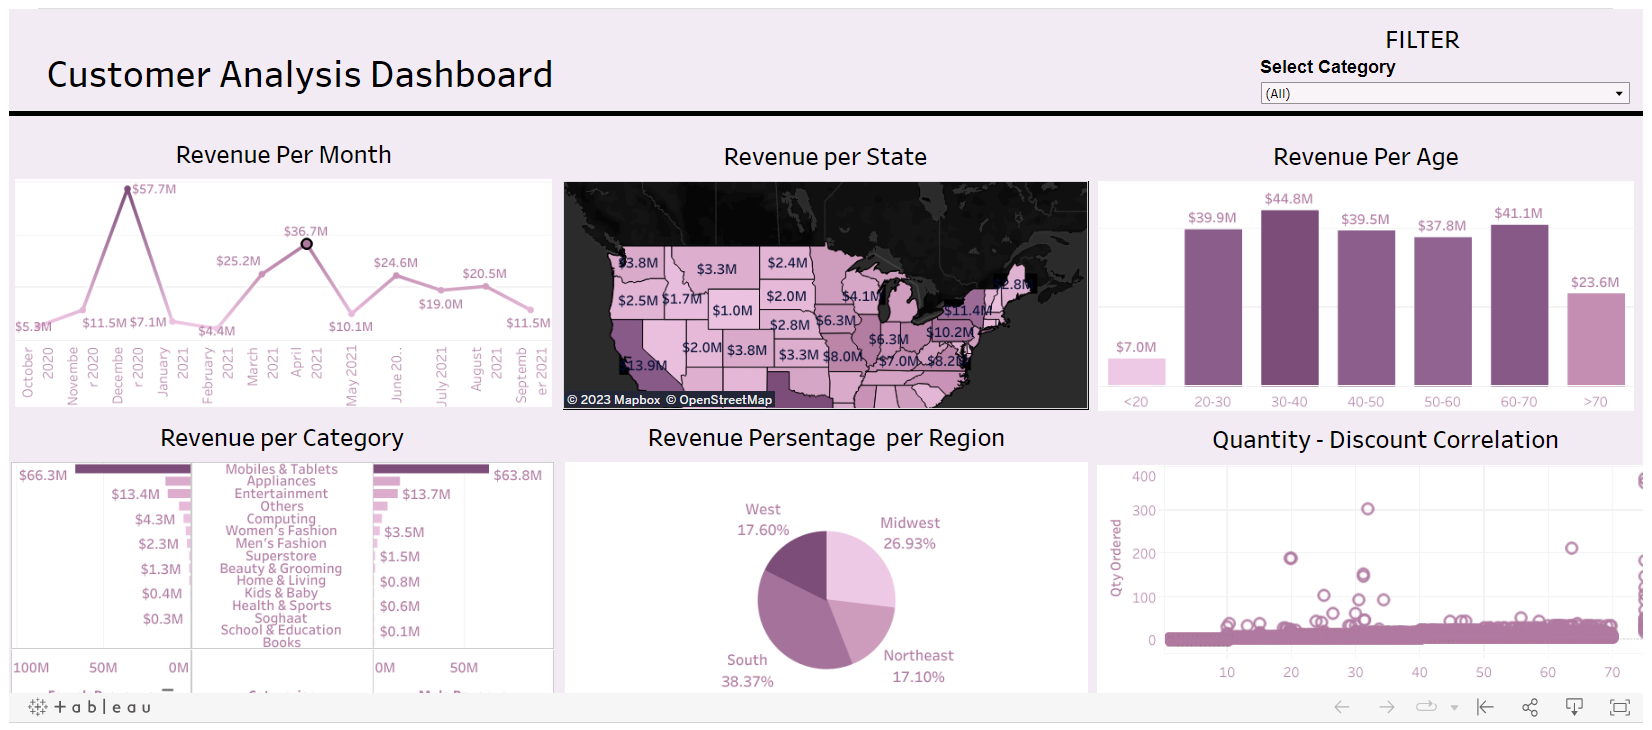Image resolution: width=1652 pixels, height=730 pixels.
Task: Select the 60-70 age bar
Action: (x=1519, y=305)
